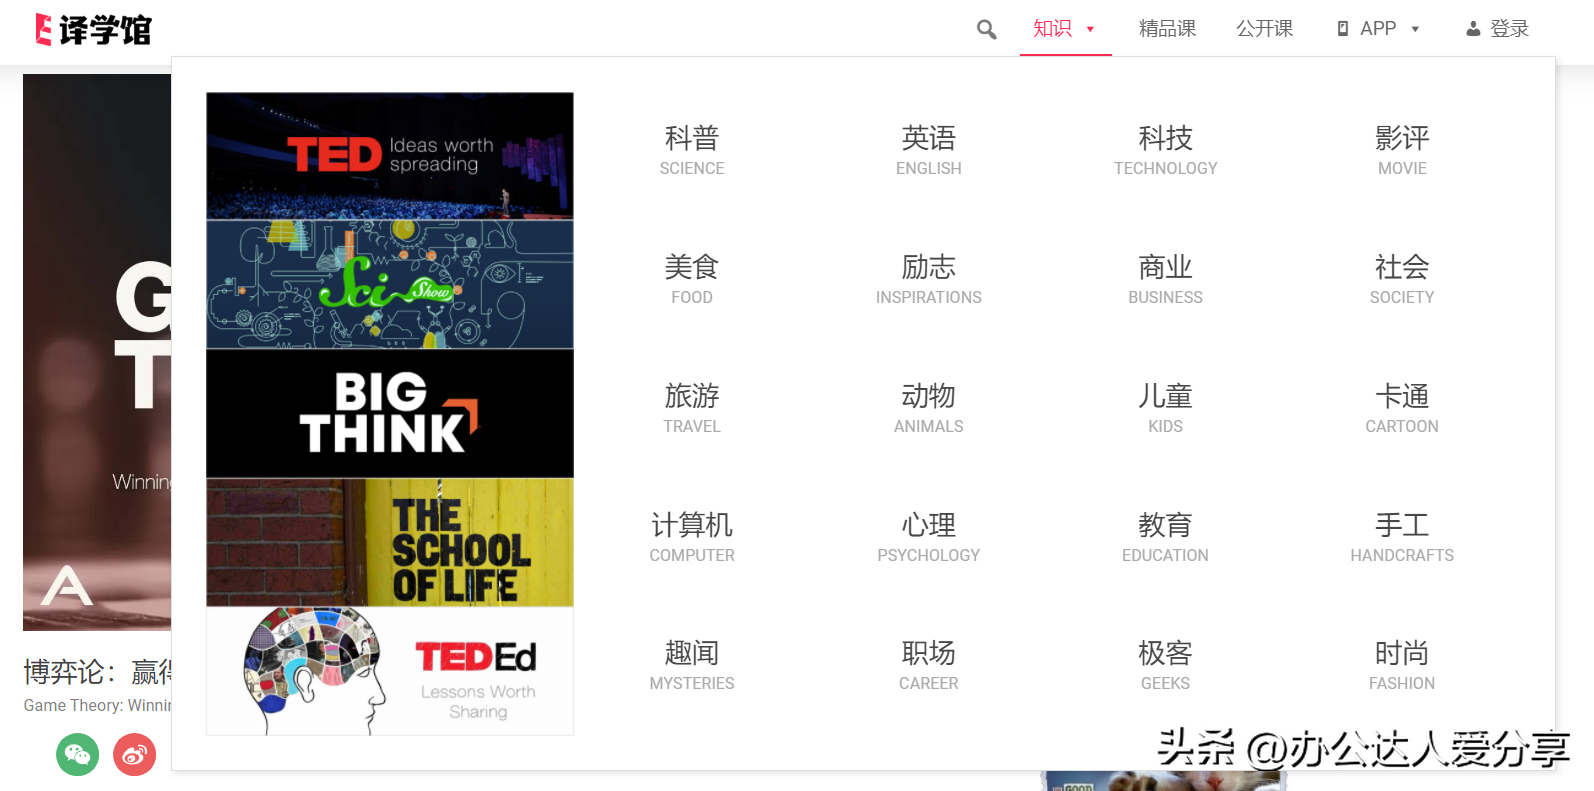Go to the 计算机 Computer category
Screen dimensions: 1594x791
[x=692, y=537]
